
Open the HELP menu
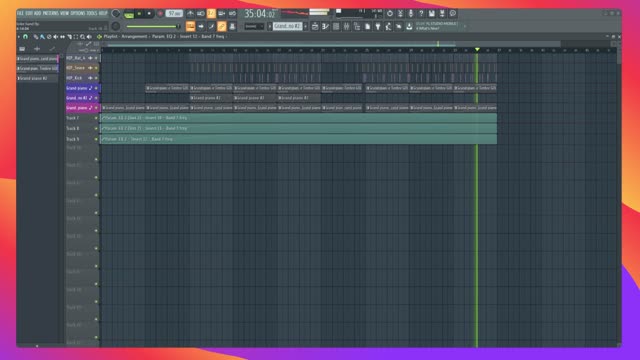(x=103, y=13)
